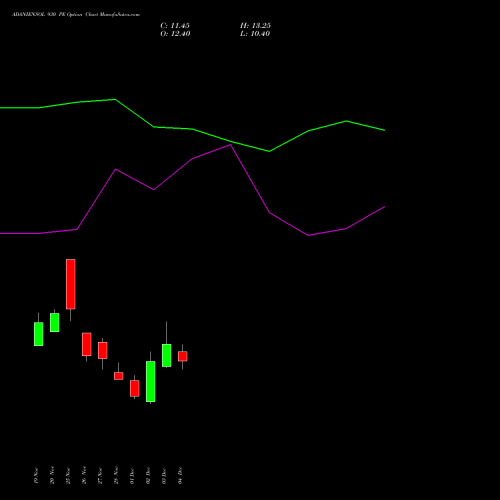Viewport: 500px width, 500px height.
Task: Click the red candlestick for 01 Dec
Action: (x=135, y=388)
